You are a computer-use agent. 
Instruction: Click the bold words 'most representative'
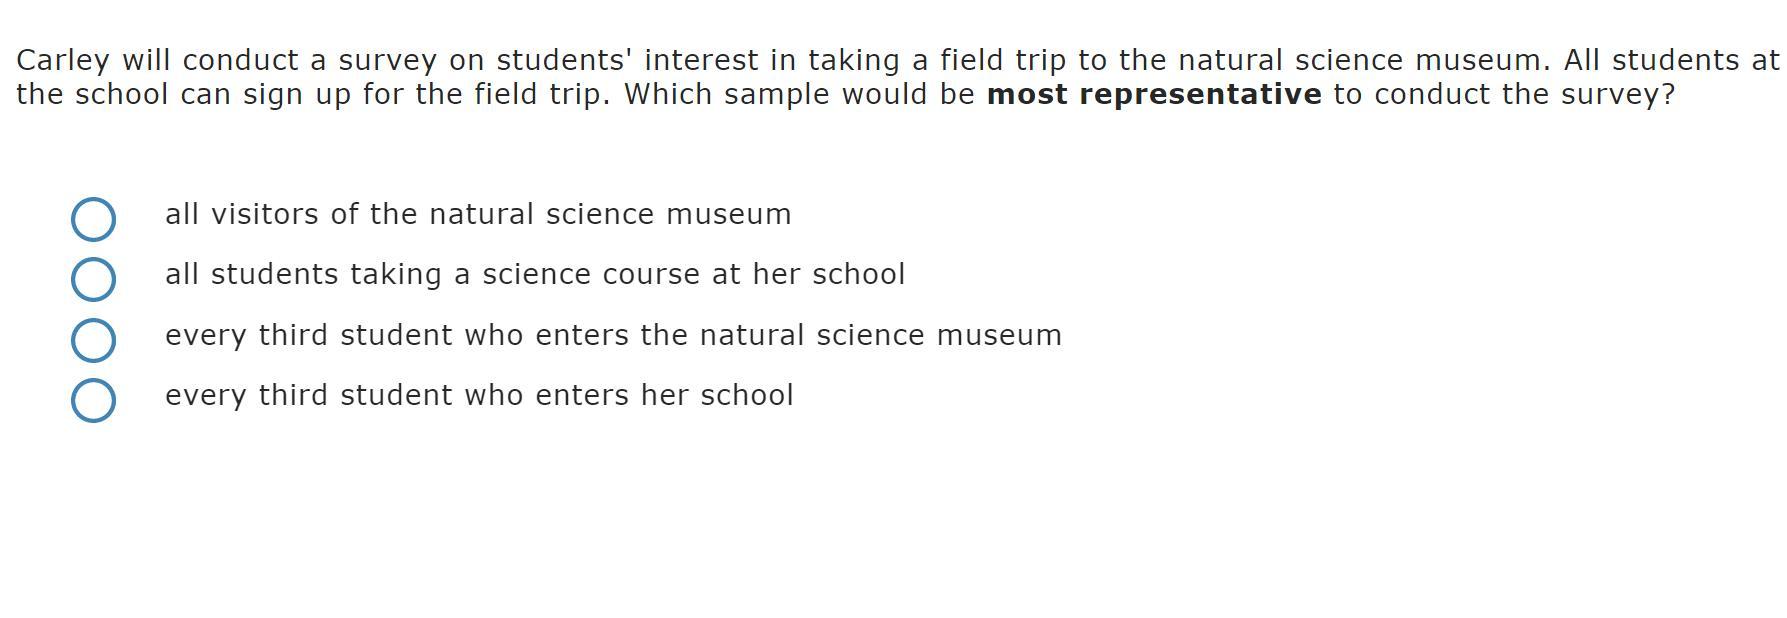(x=1153, y=94)
